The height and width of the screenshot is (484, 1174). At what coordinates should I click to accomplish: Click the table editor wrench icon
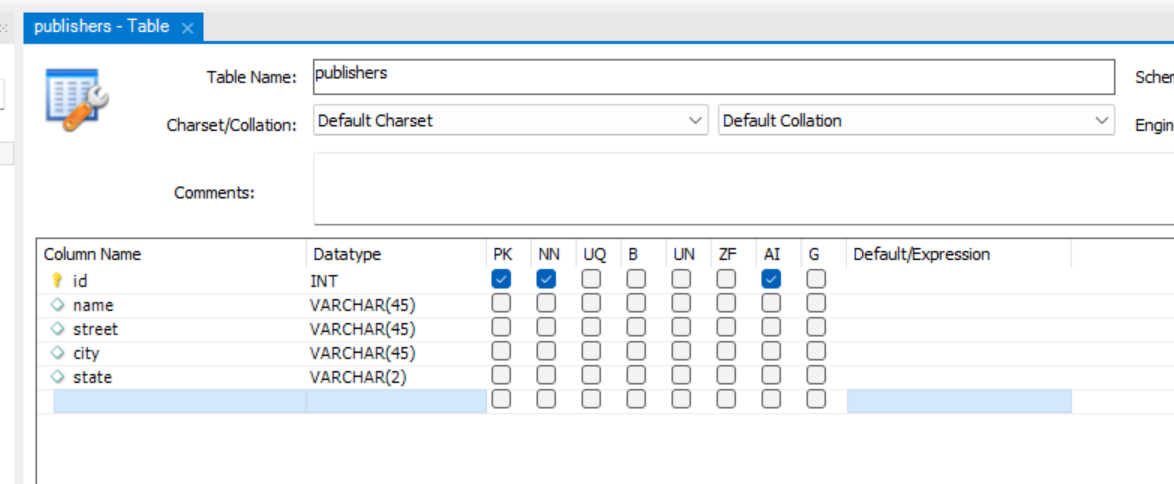[77, 100]
